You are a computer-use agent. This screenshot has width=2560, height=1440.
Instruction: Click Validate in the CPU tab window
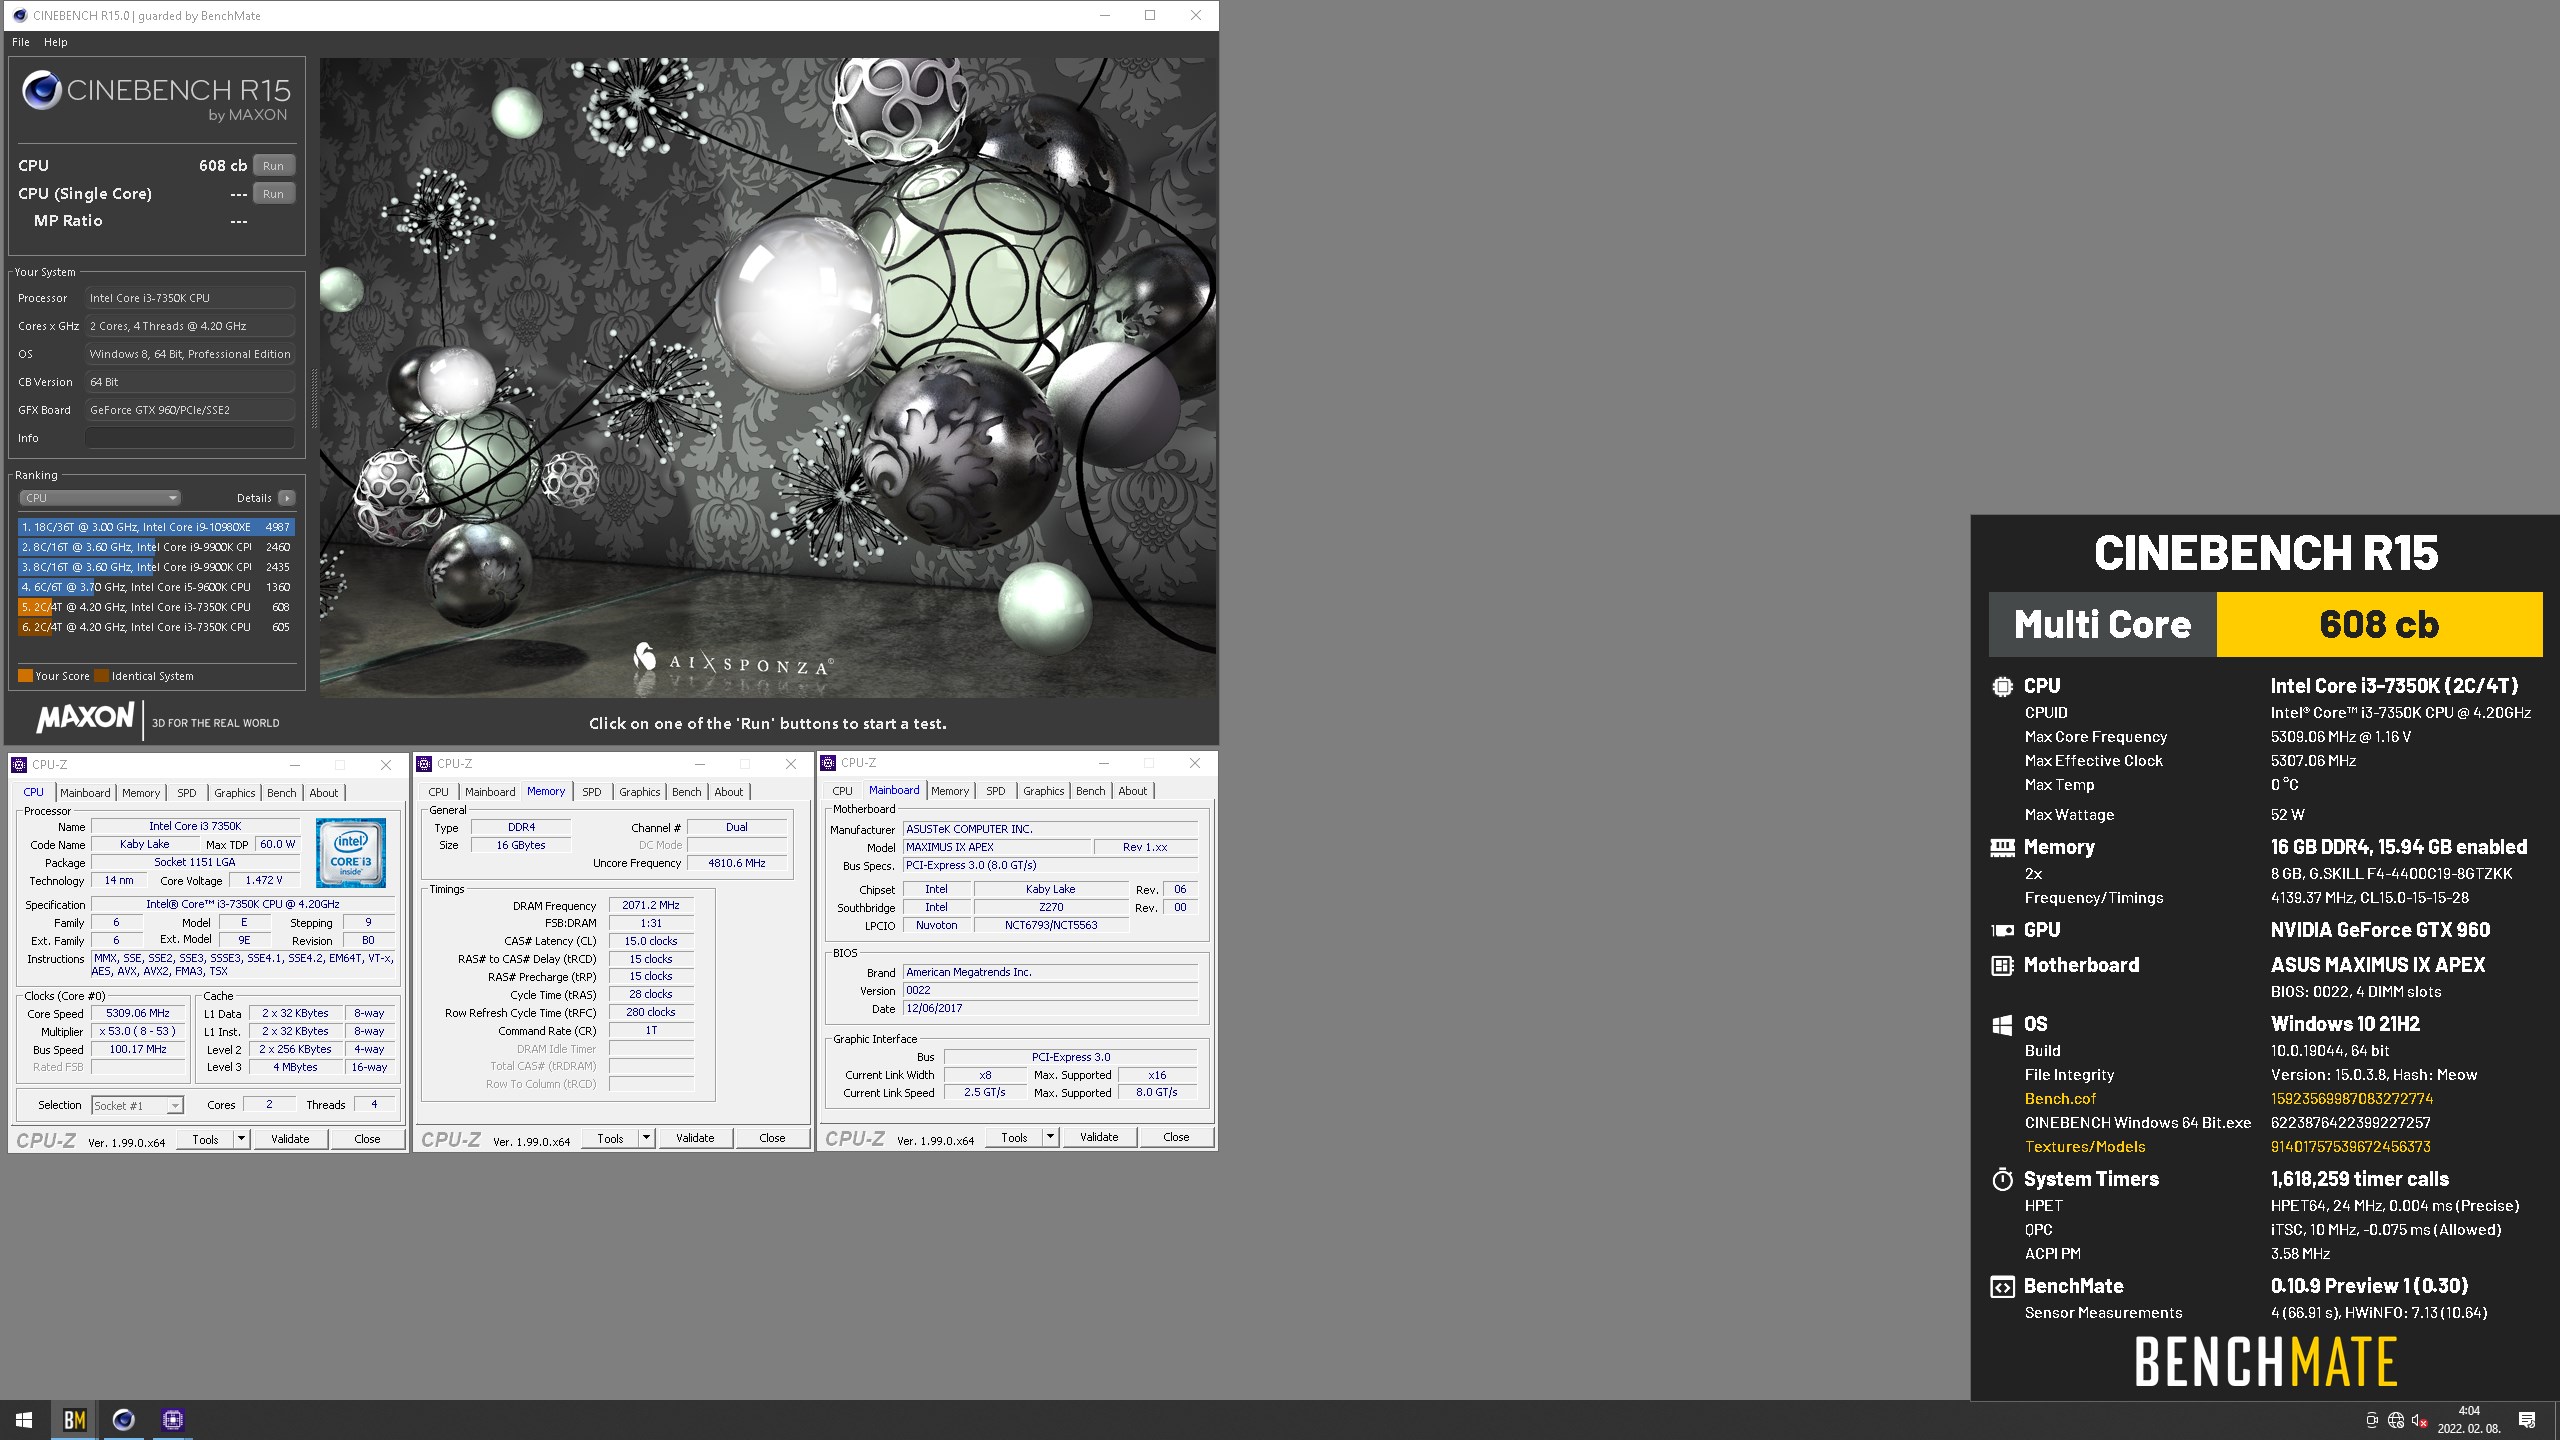[x=290, y=1139]
